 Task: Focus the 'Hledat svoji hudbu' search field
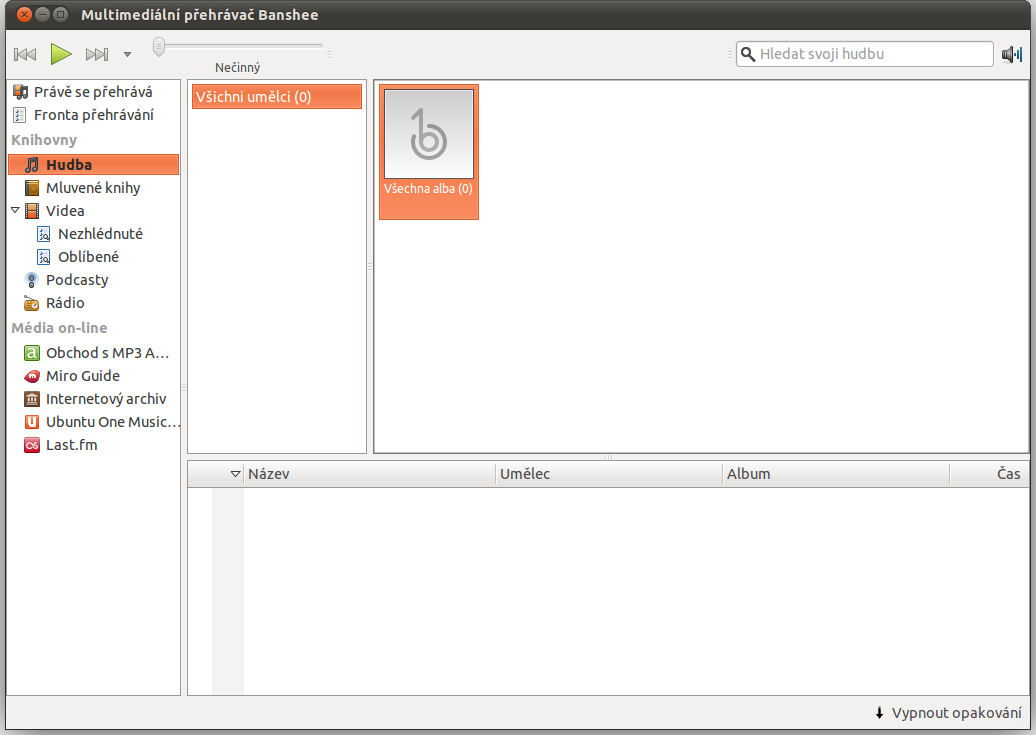[x=864, y=54]
